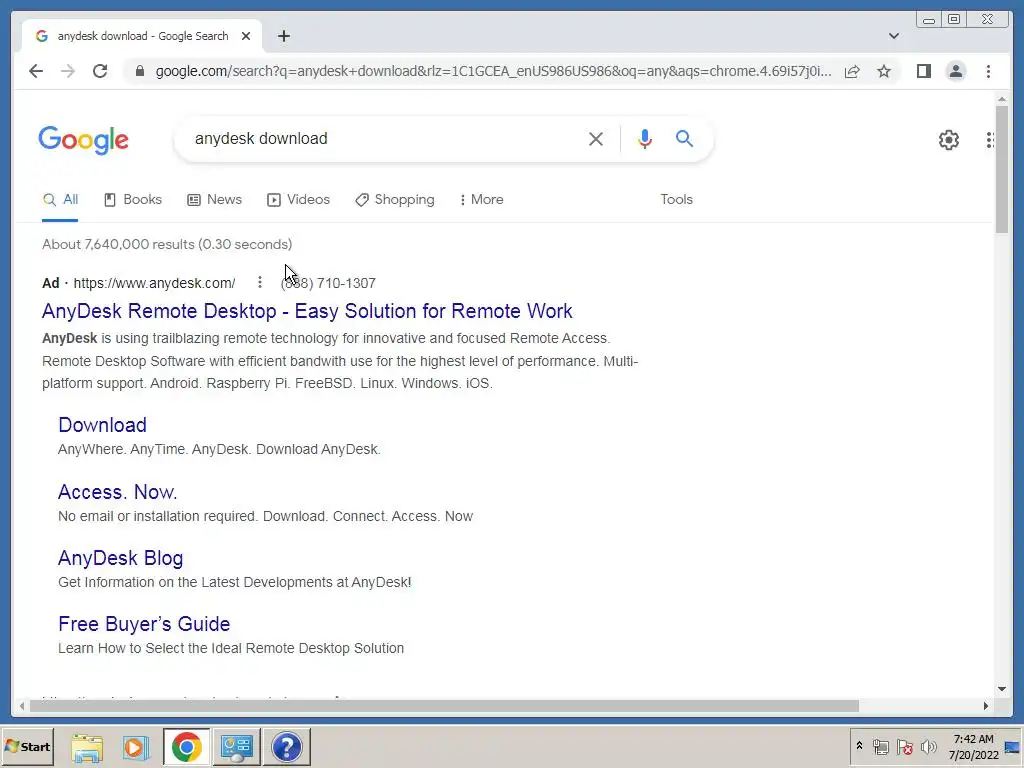Open the Windows Start menu
Screen dimensions: 1024x768
click(27, 746)
